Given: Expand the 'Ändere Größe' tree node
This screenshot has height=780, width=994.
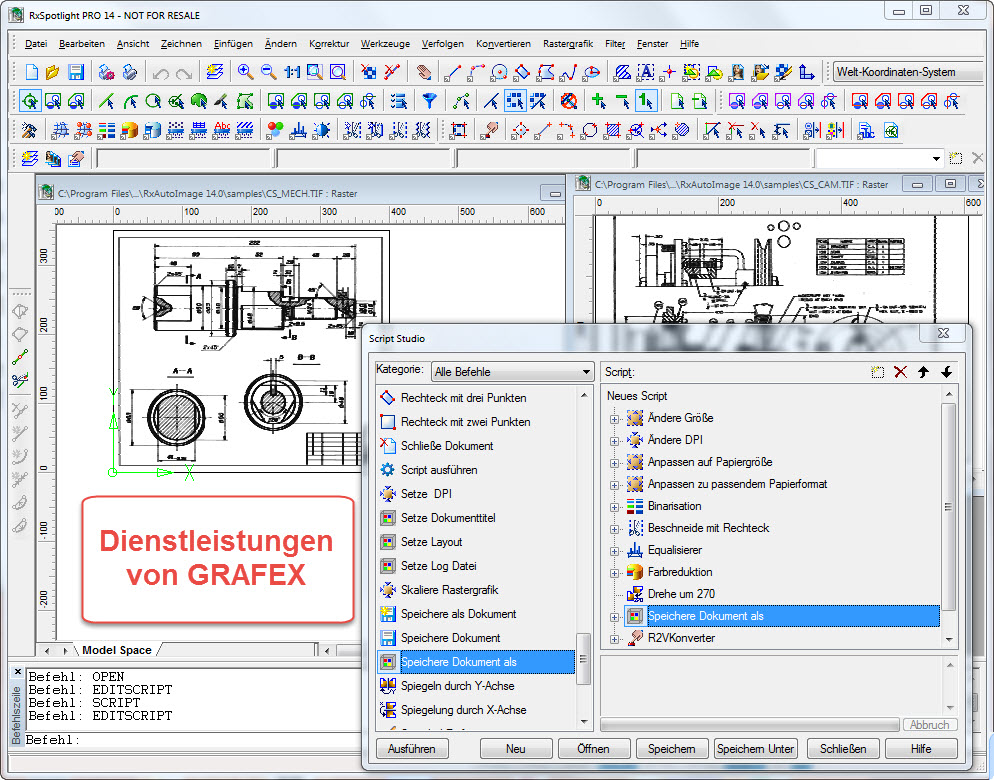Looking at the screenshot, I should pyautogui.click(x=615, y=418).
